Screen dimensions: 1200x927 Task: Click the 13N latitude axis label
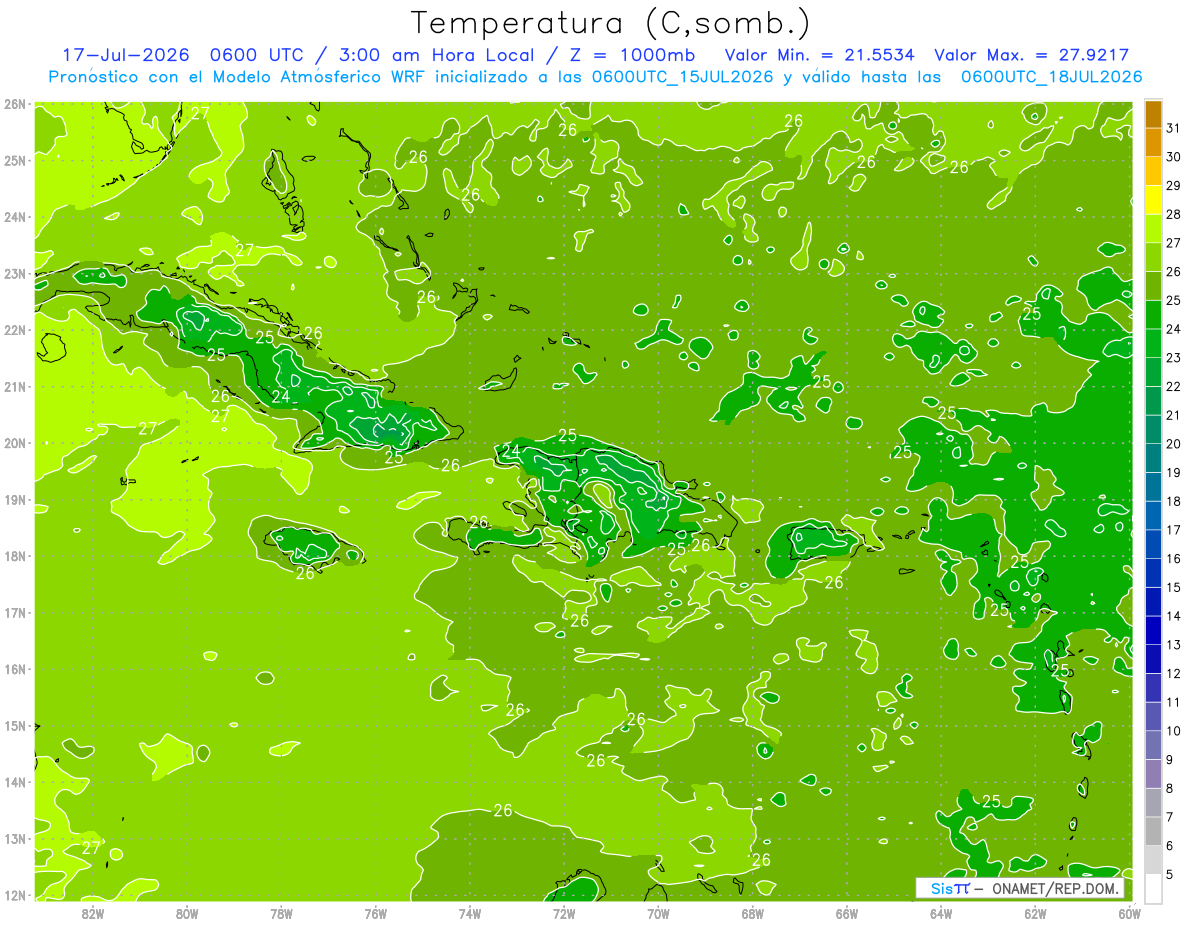[15, 838]
